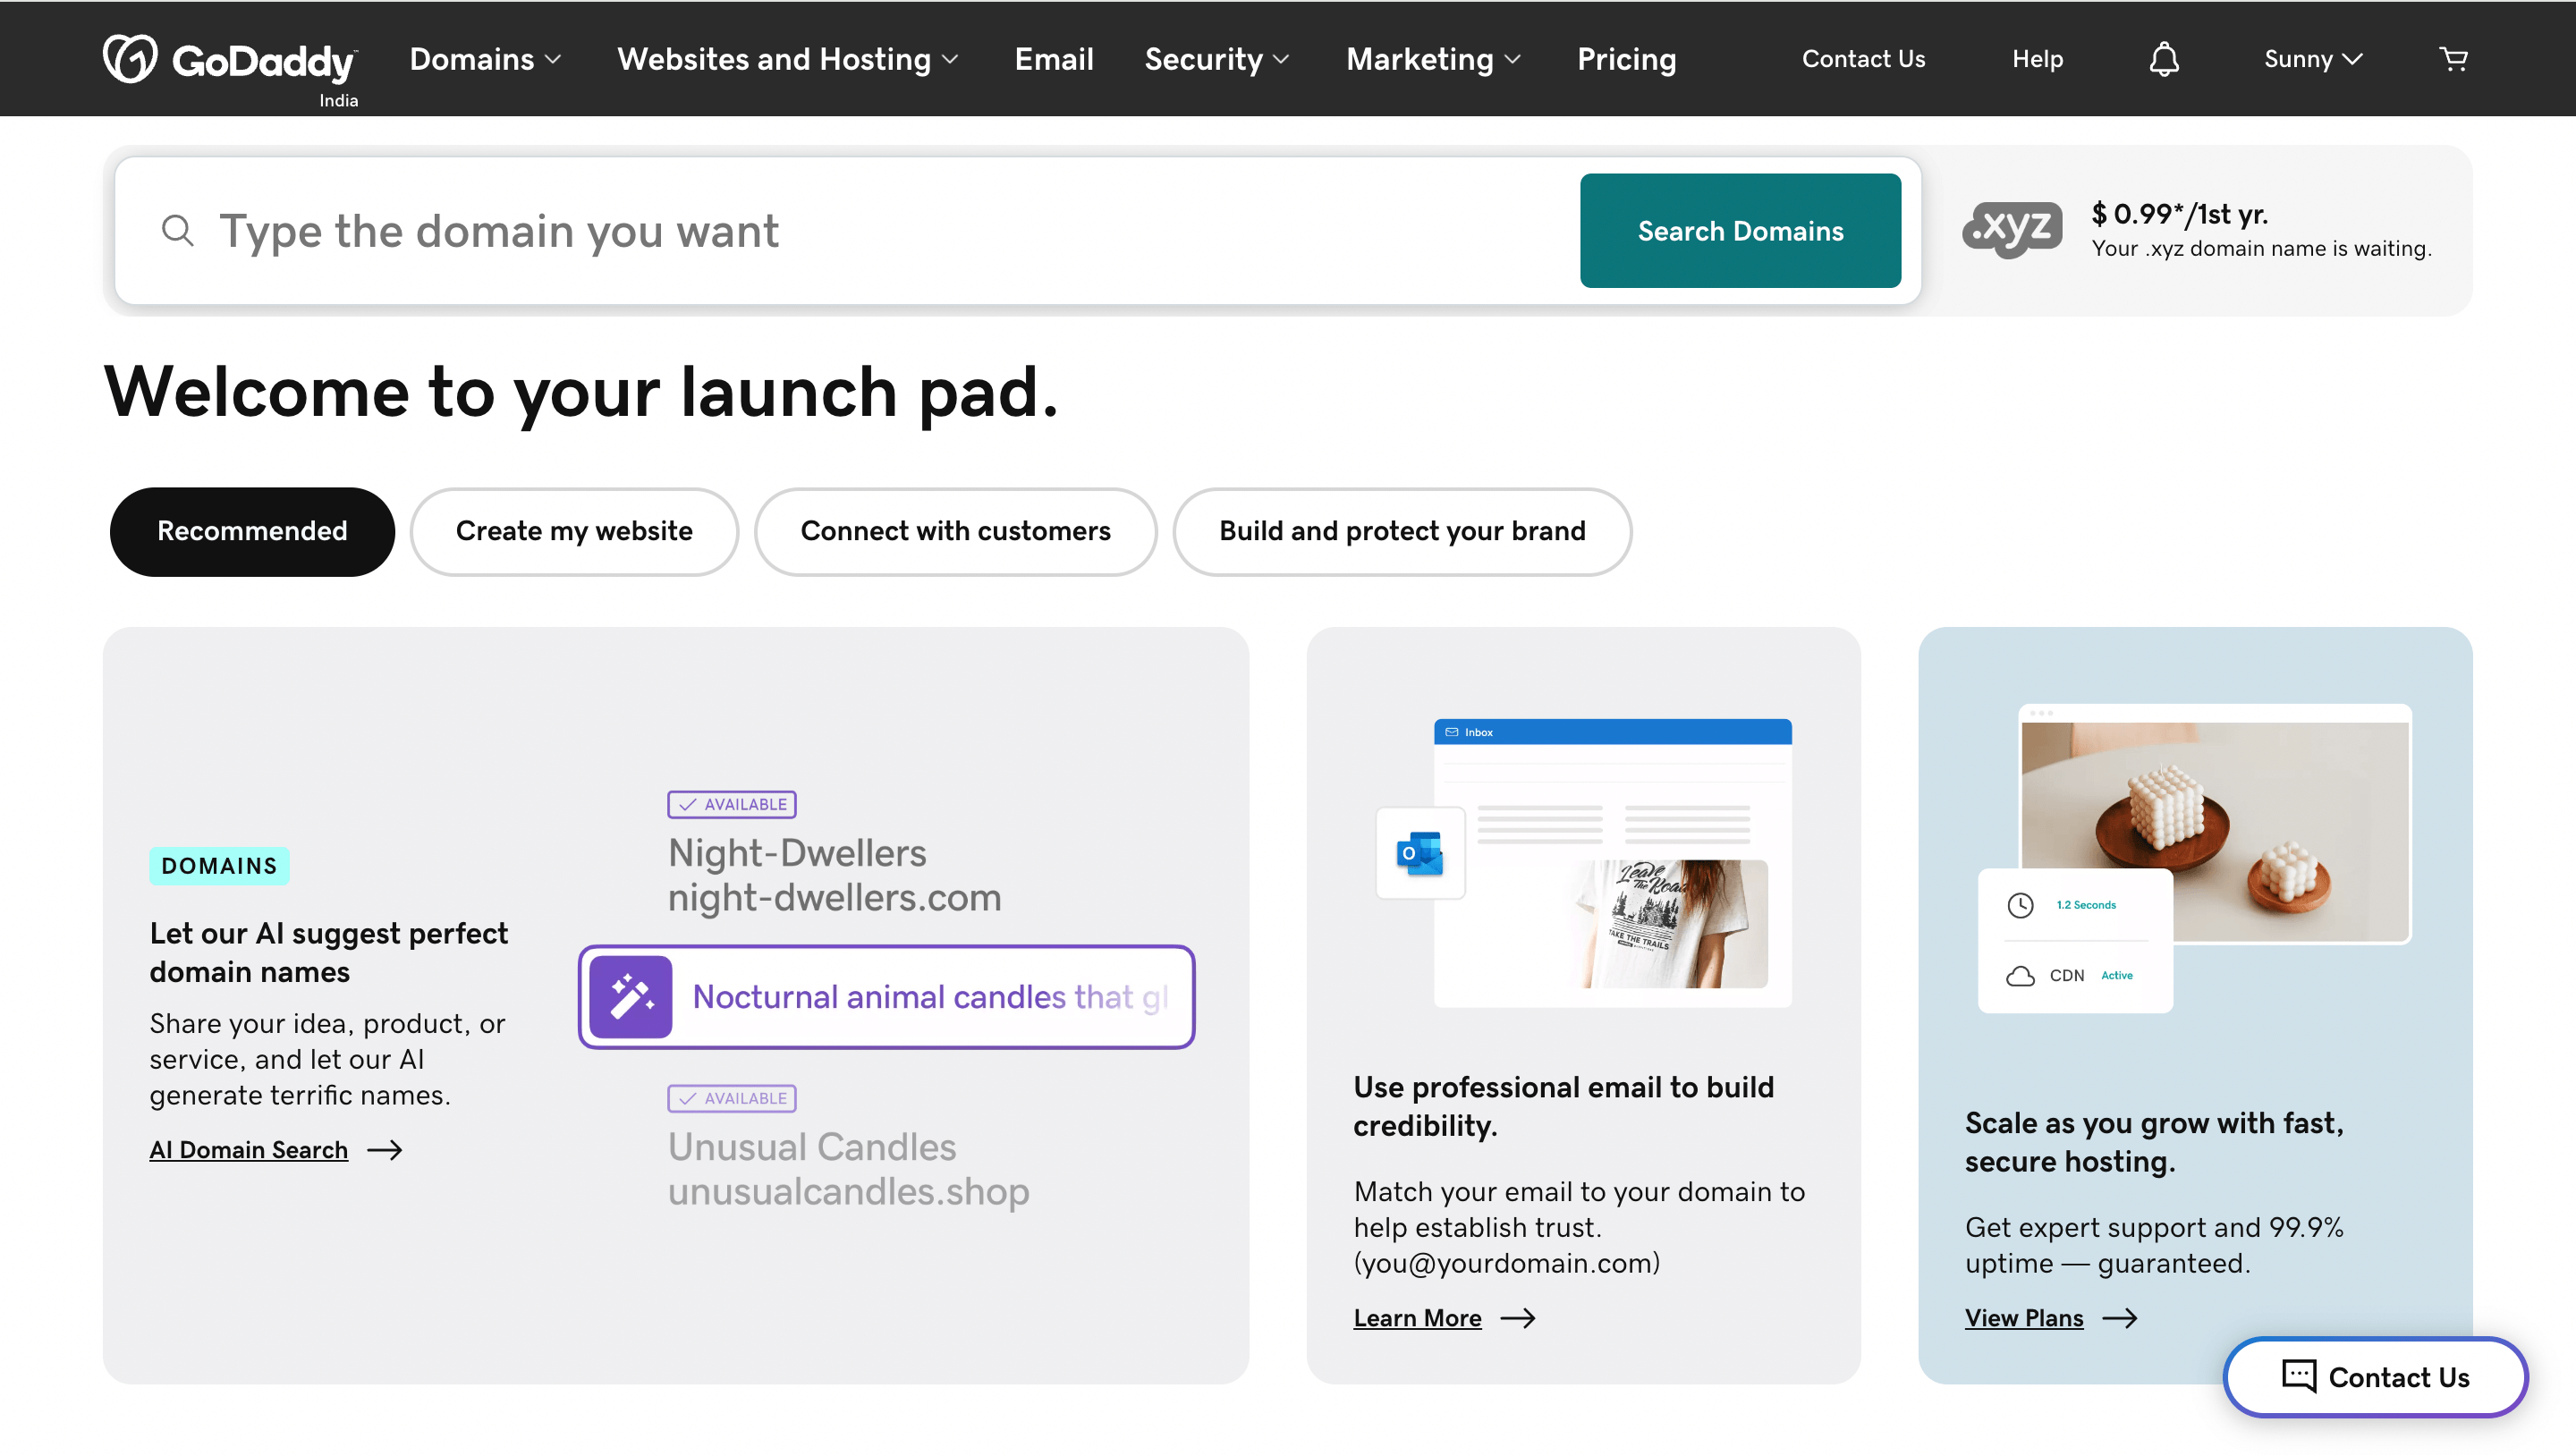The image size is (2576, 1456).
Task: Open the View Plans hosting link
Action: click(x=2024, y=1318)
